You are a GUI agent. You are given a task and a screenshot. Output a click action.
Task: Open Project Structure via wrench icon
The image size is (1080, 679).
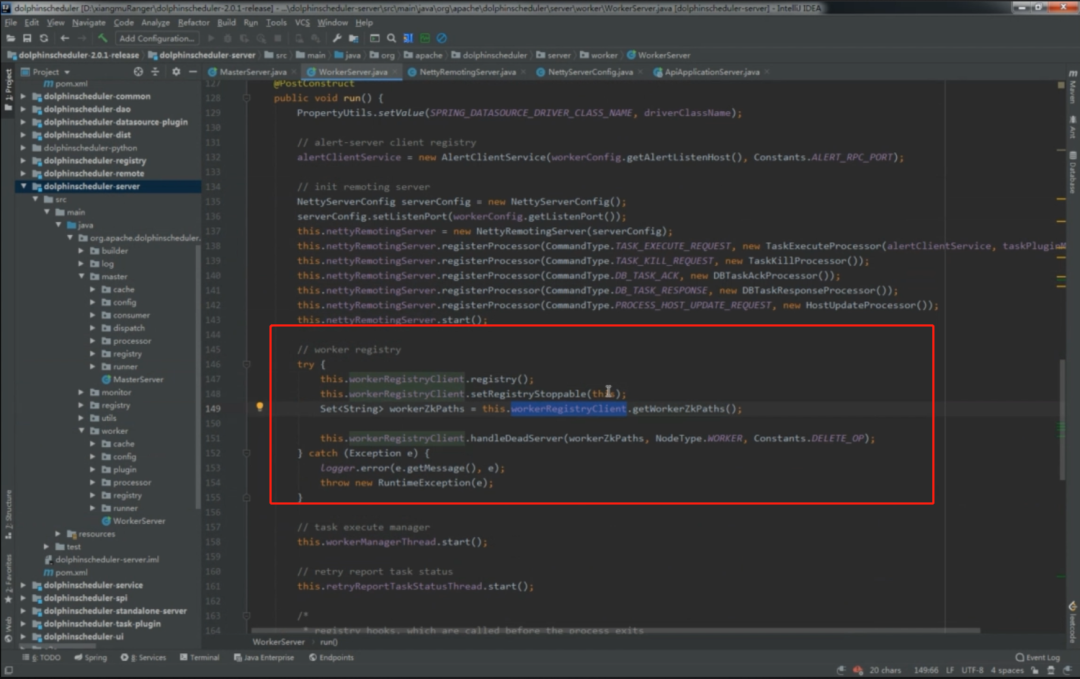[337, 39]
